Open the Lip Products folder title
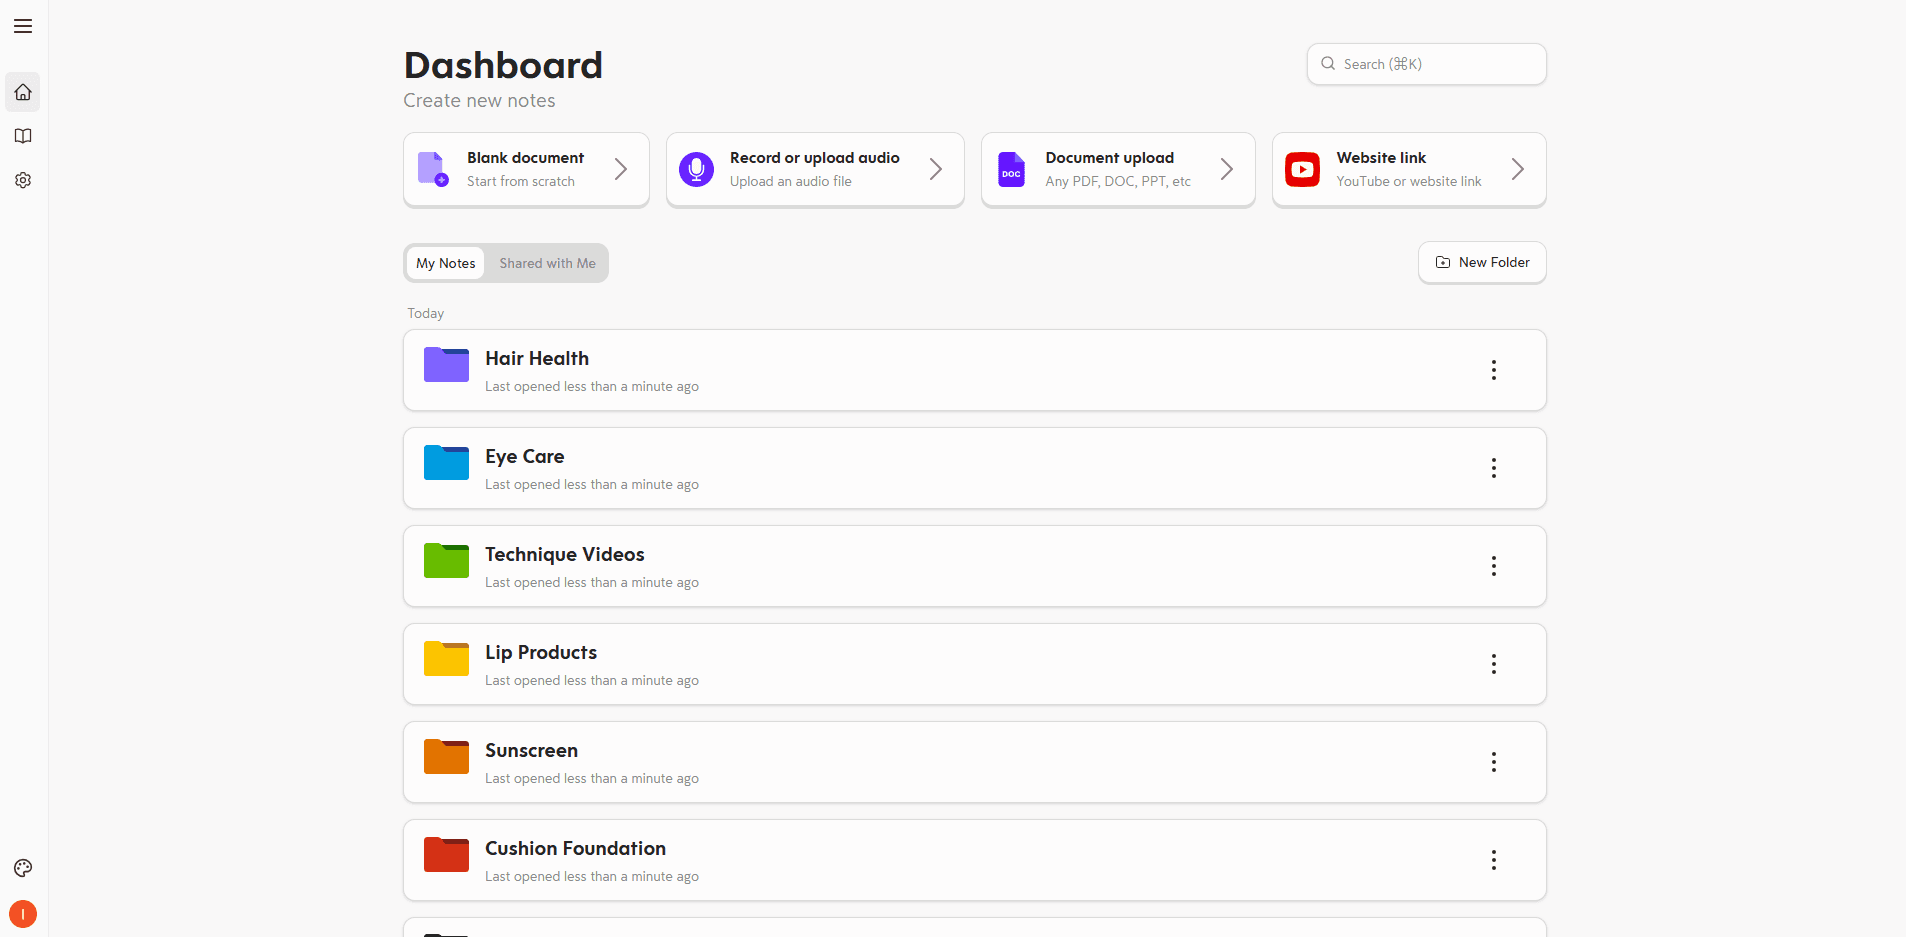1906x937 pixels. pos(541,652)
